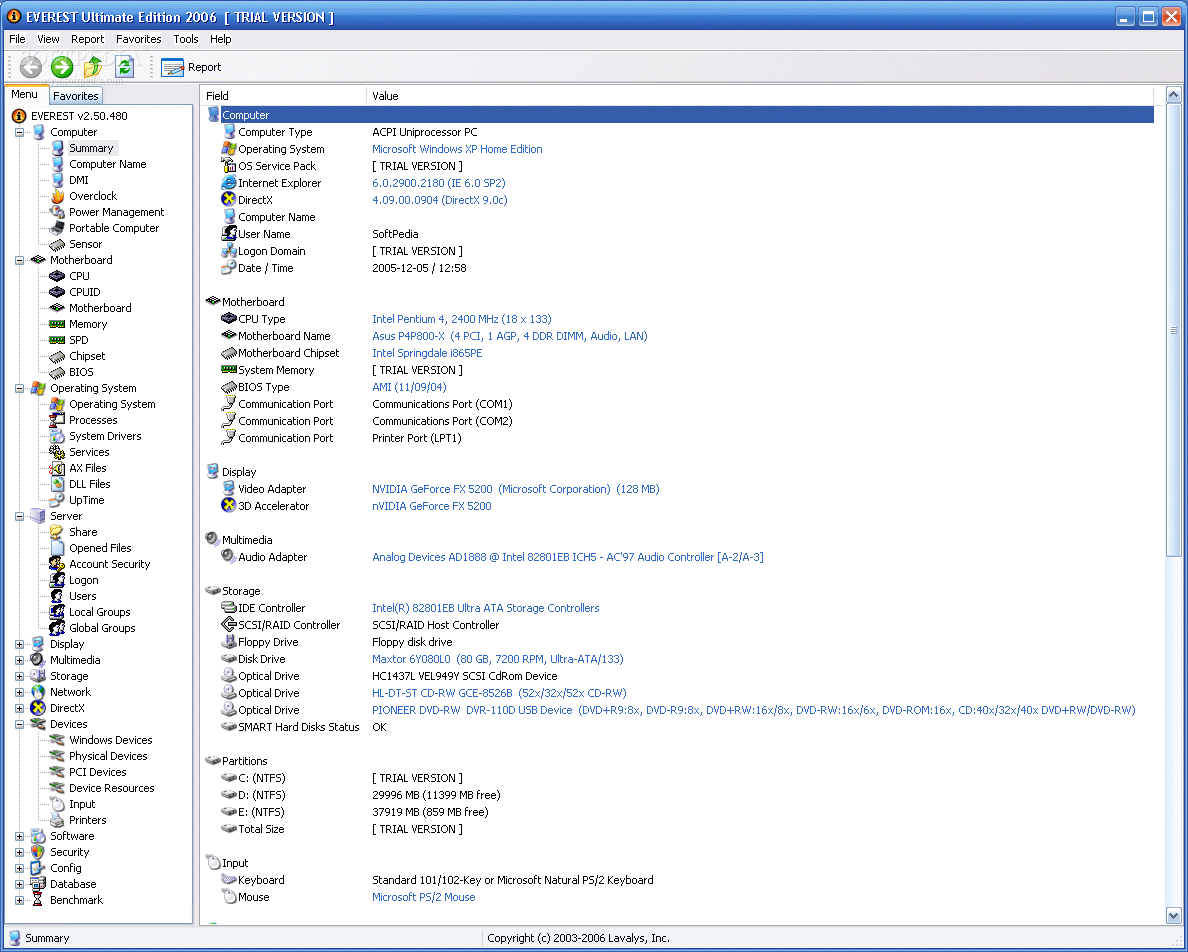The image size is (1188, 952).
Task: Select the highlighted Computer header row
Action: (x=680, y=115)
